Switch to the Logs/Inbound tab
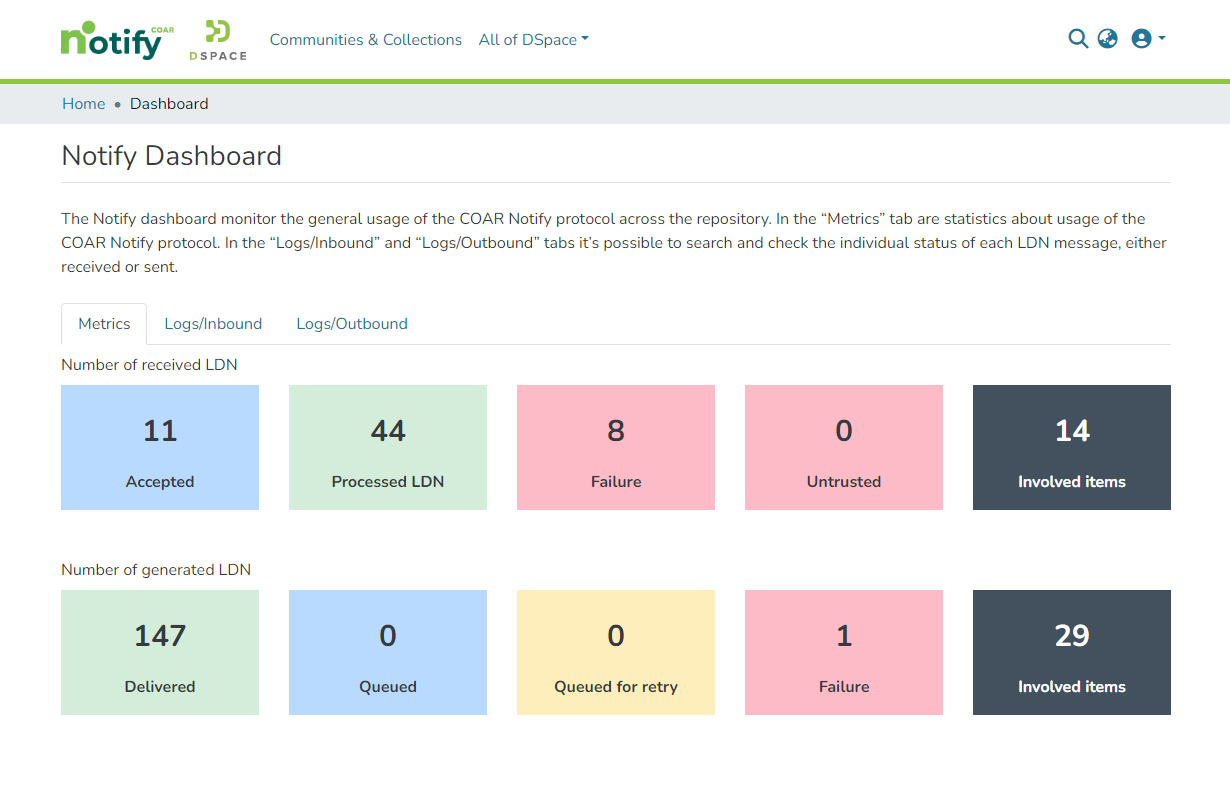This screenshot has height=785, width=1230. click(x=213, y=324)
